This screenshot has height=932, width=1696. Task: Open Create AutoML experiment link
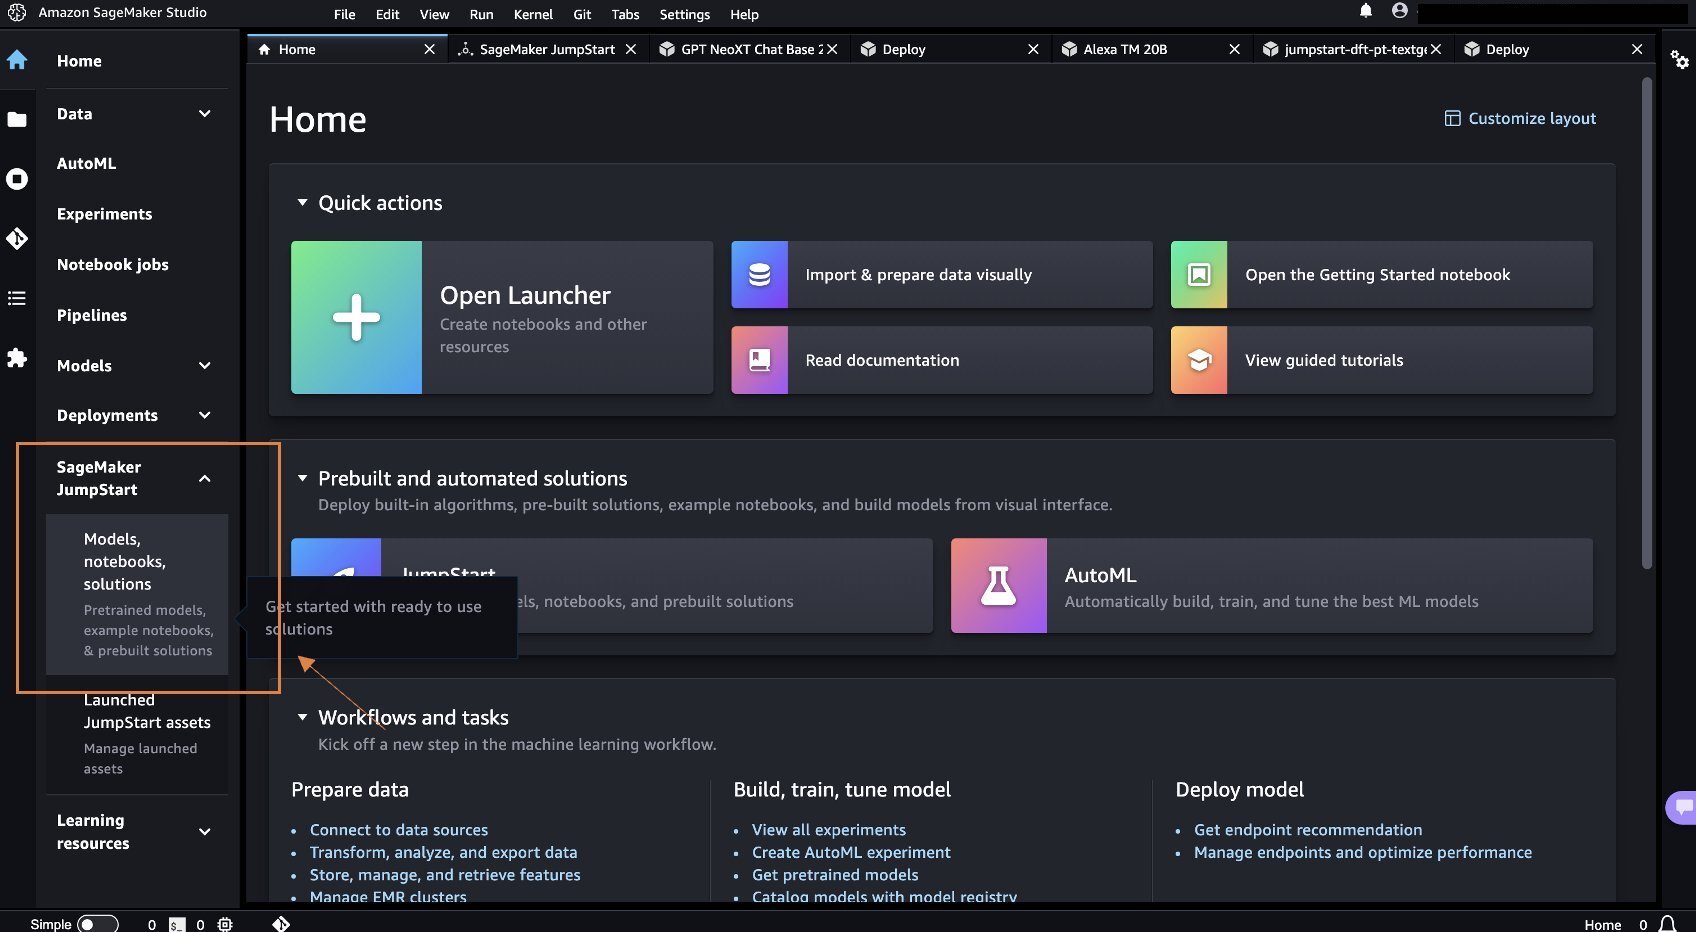851,853
